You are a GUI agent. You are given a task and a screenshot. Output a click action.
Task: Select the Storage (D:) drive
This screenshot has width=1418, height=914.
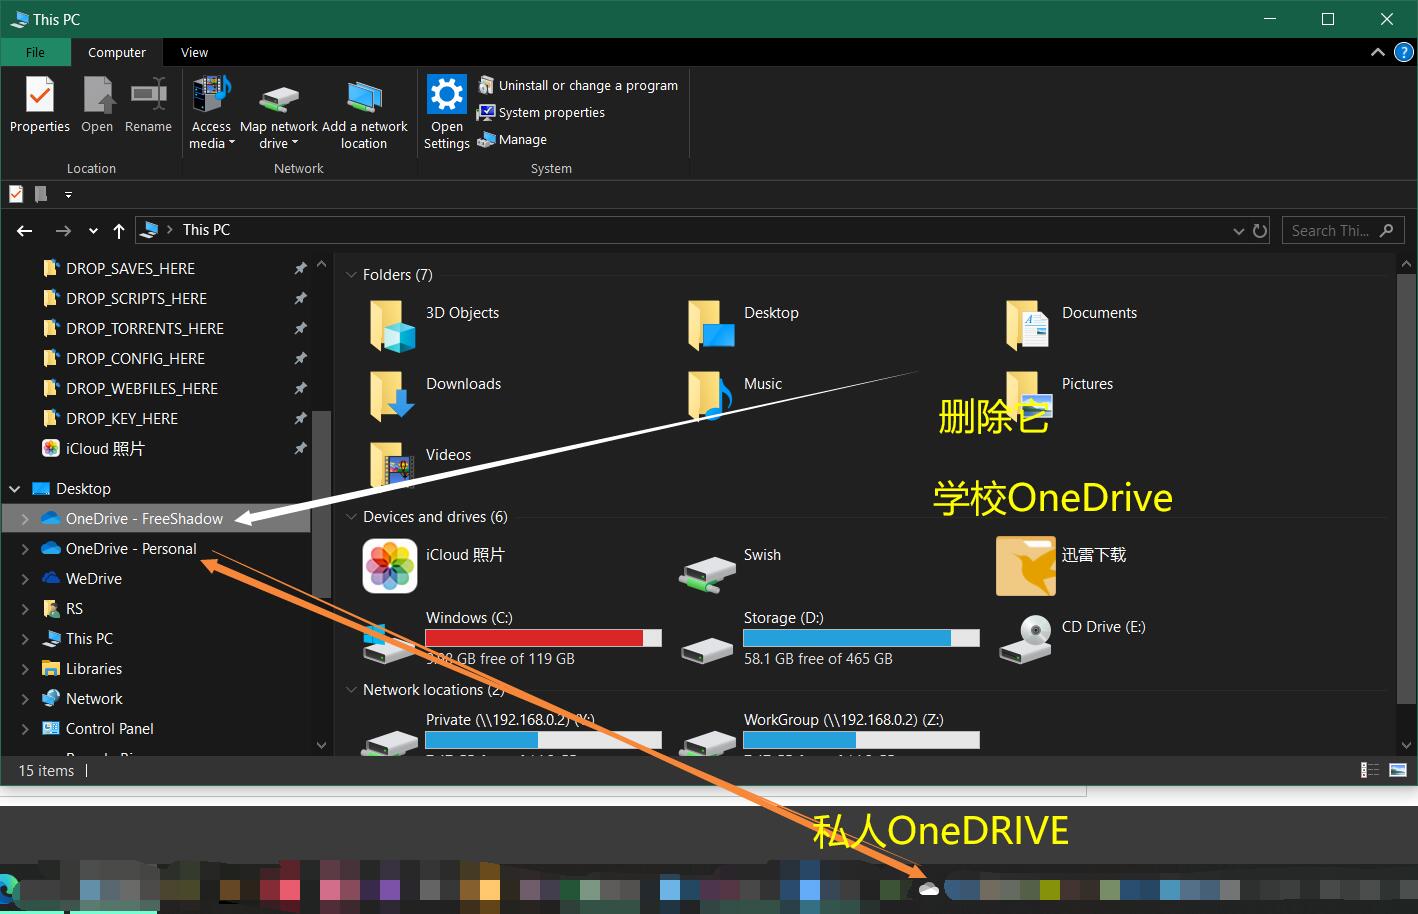830,638
